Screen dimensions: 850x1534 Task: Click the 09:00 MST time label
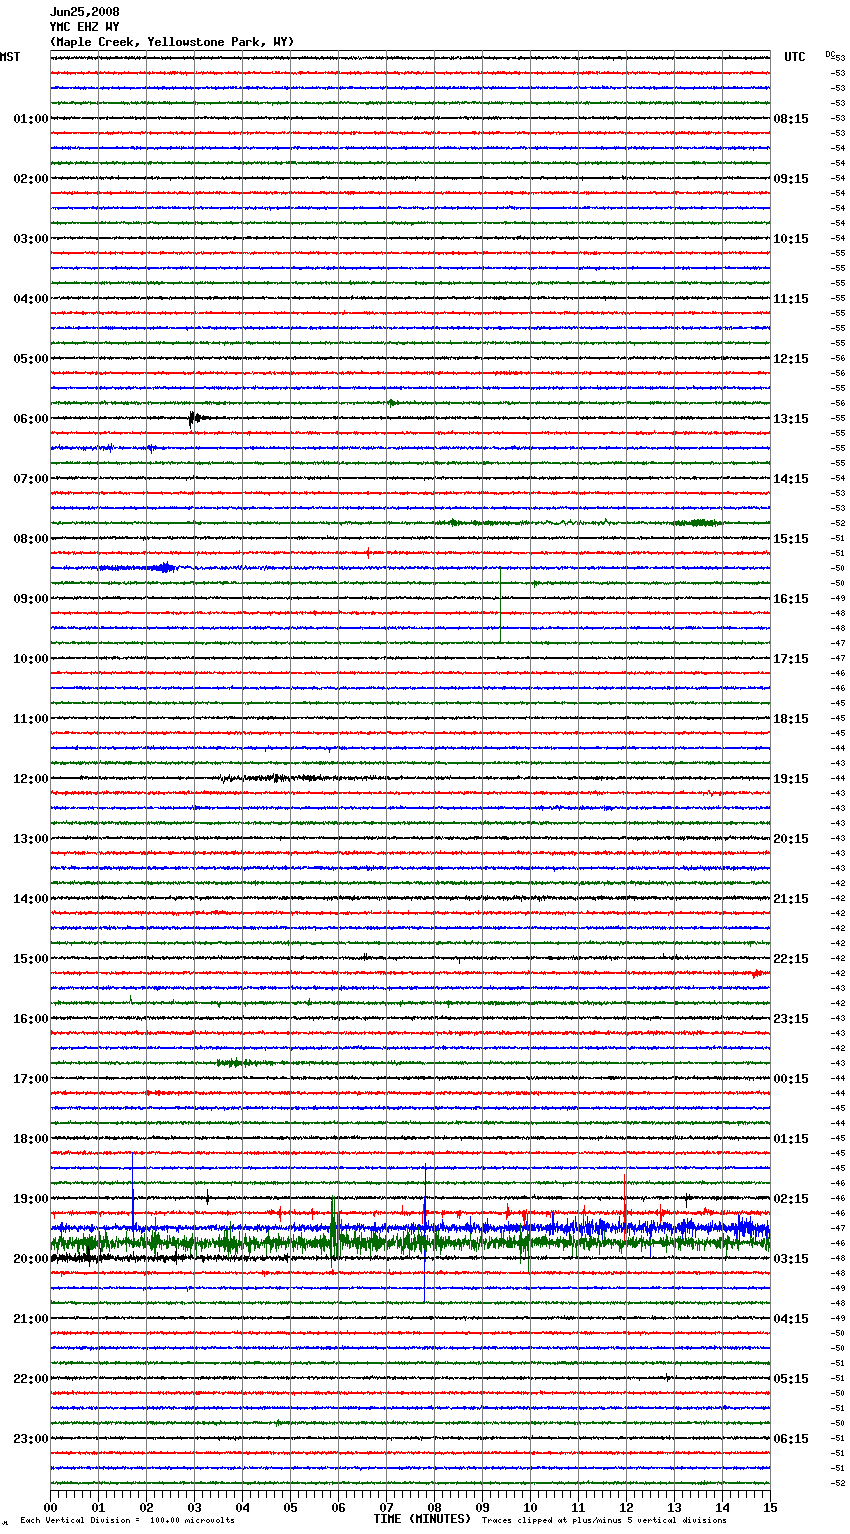click(31, 599)
